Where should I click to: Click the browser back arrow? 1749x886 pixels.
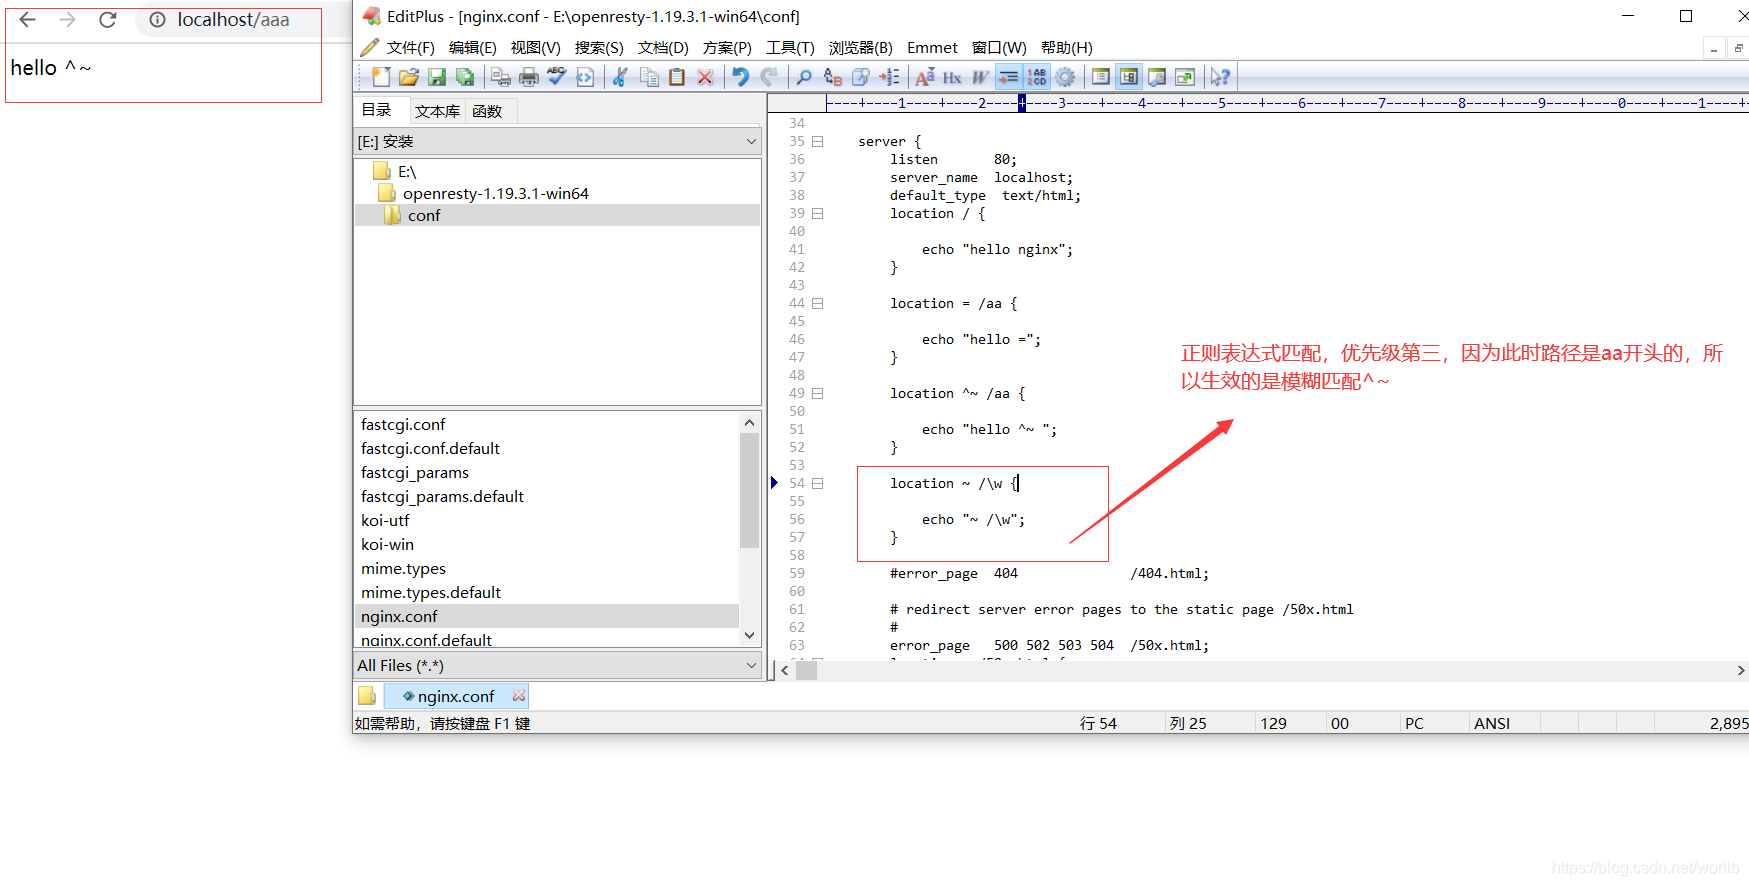click(28, 20)
